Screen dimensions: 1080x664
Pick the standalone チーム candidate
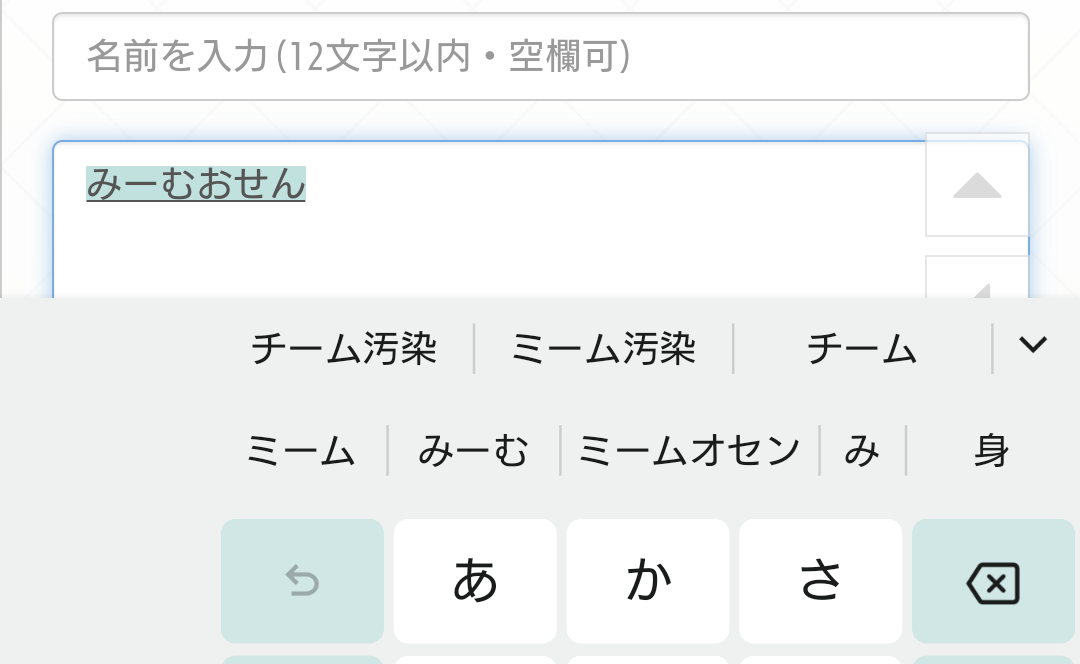click(x=861, y=349)
